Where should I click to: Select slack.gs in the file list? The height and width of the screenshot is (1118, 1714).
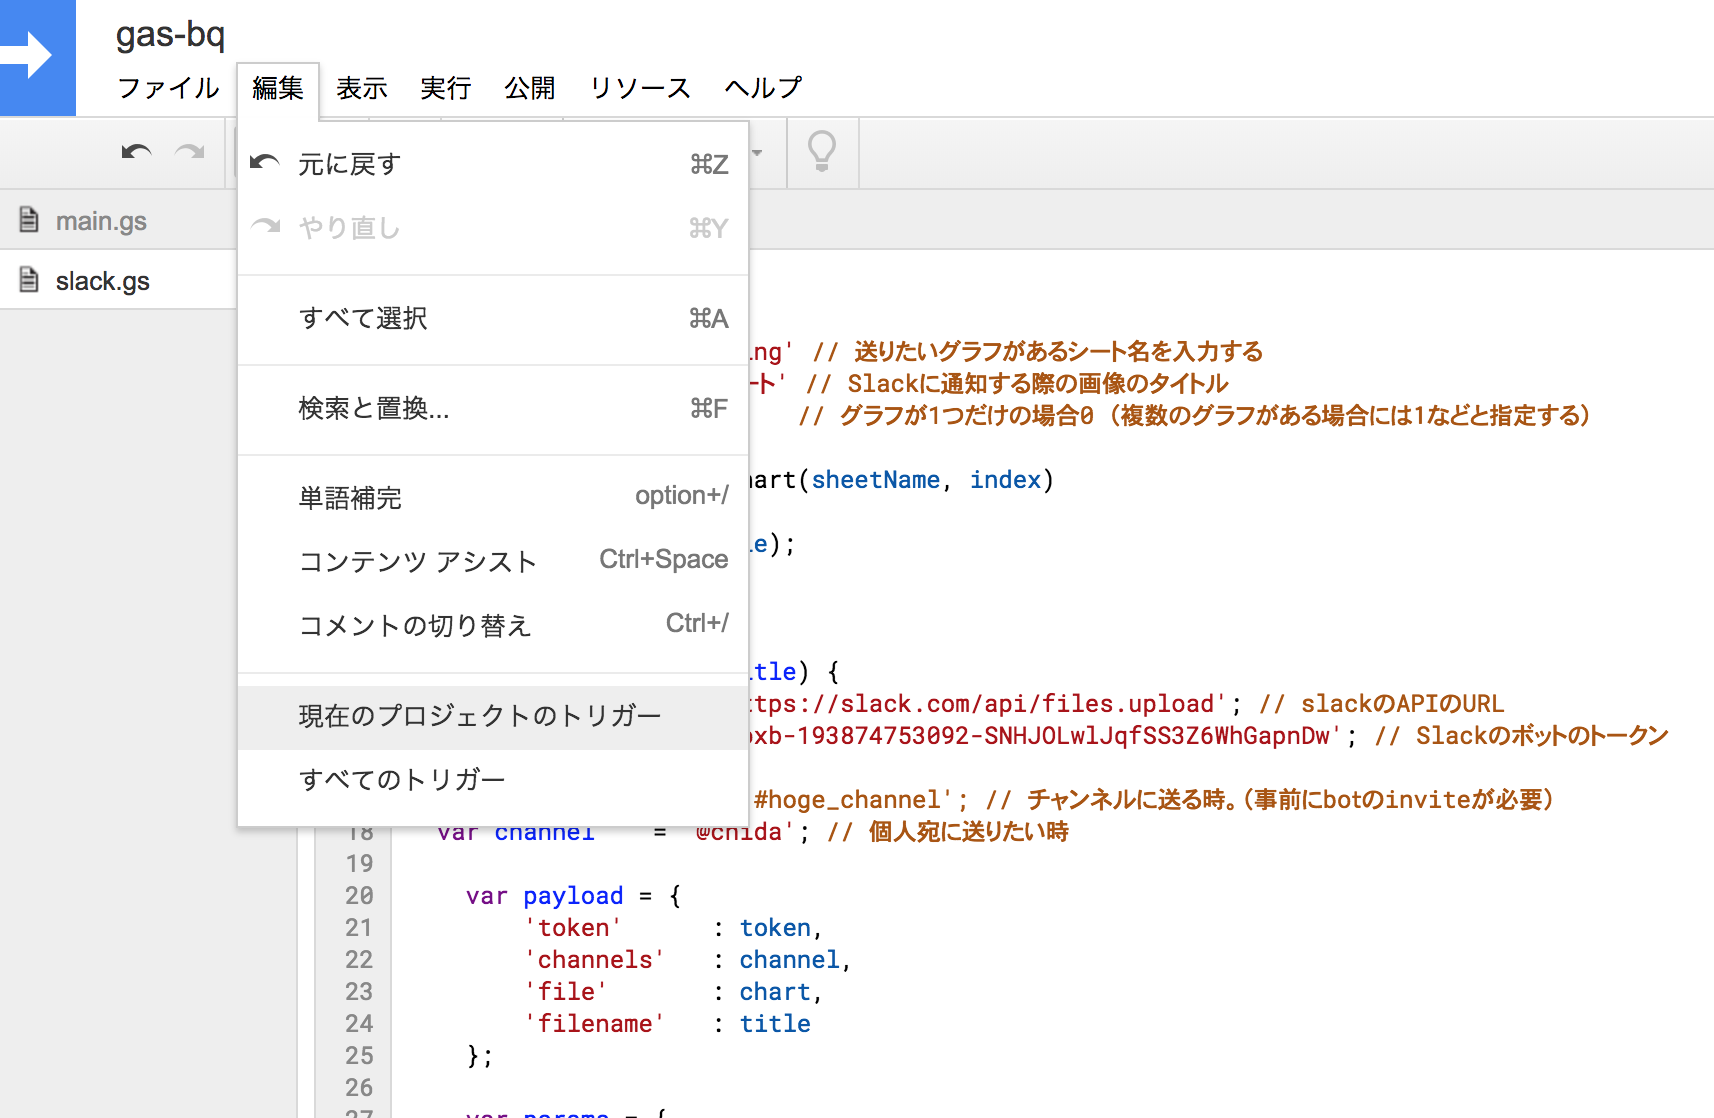(x=103, y=281)
